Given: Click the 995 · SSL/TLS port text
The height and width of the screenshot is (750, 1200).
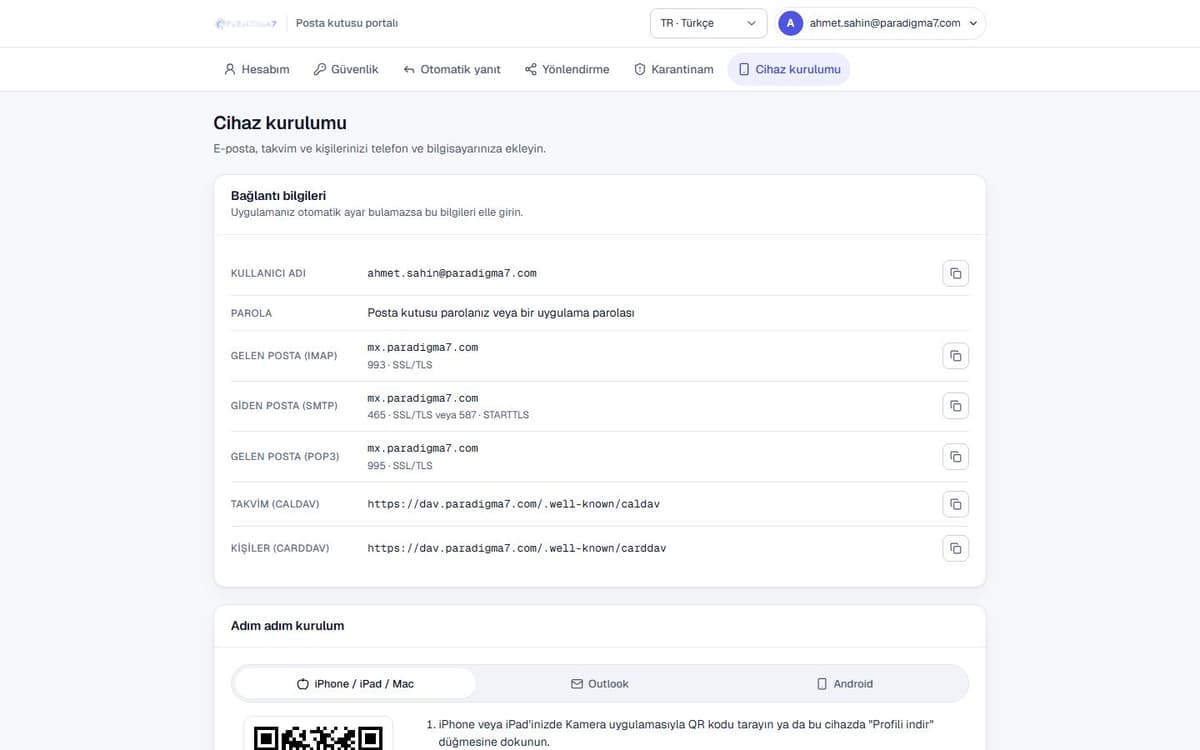Looking at the screenshot, I should coord(400,466).
